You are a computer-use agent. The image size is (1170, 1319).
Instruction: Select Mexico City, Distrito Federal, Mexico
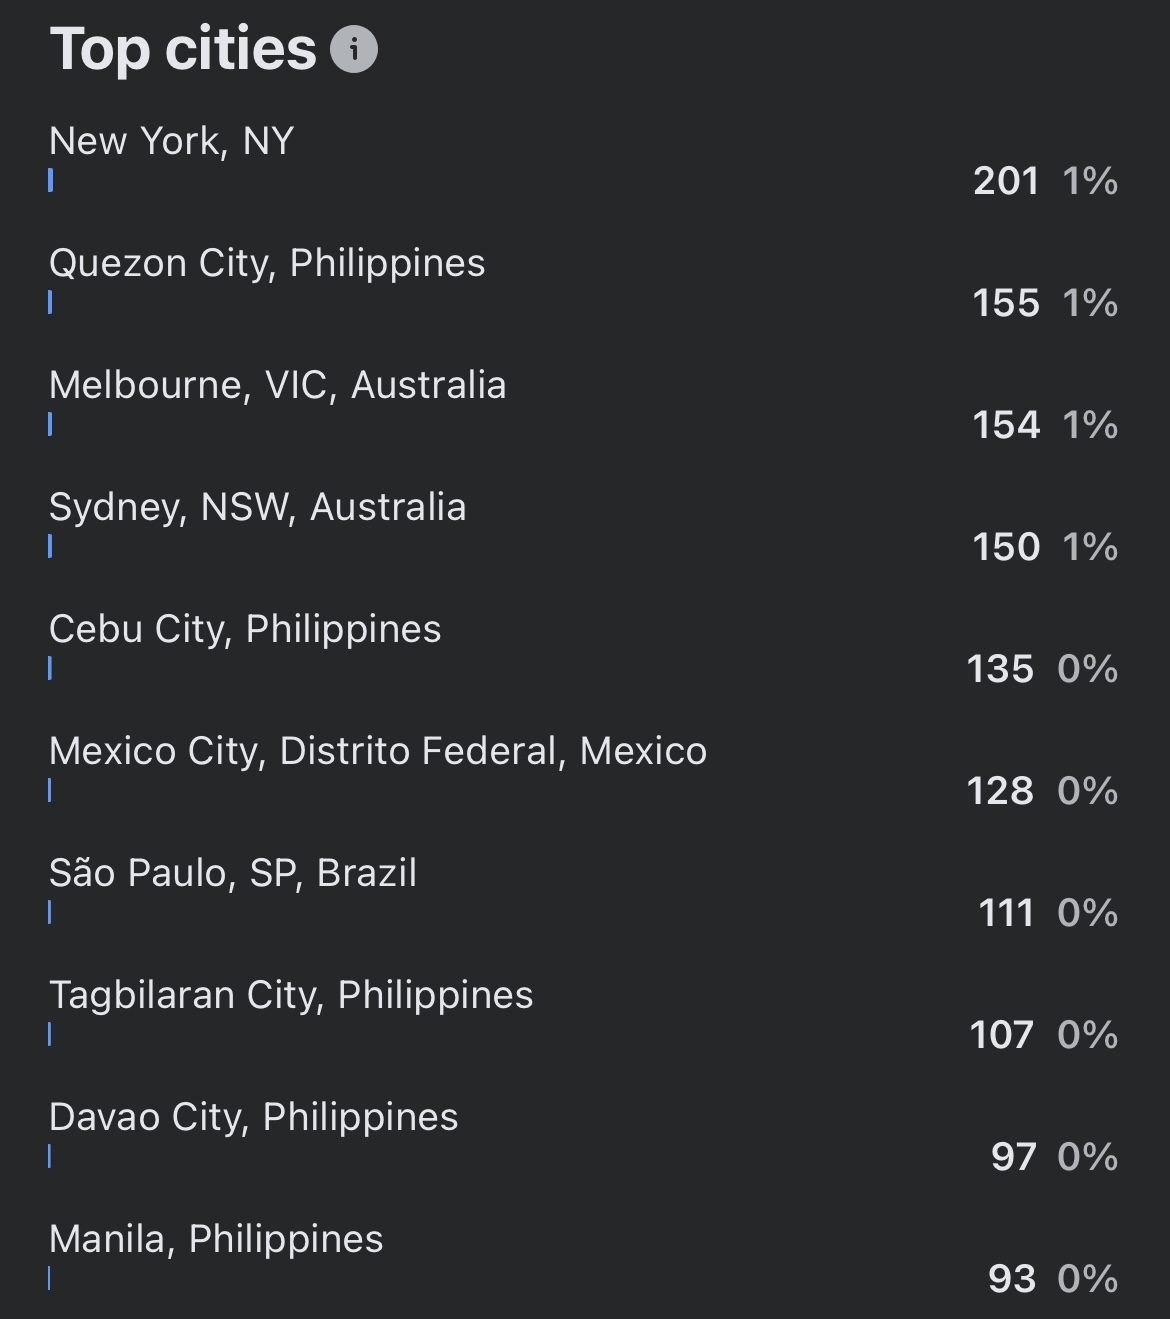(x=378, y=751)
